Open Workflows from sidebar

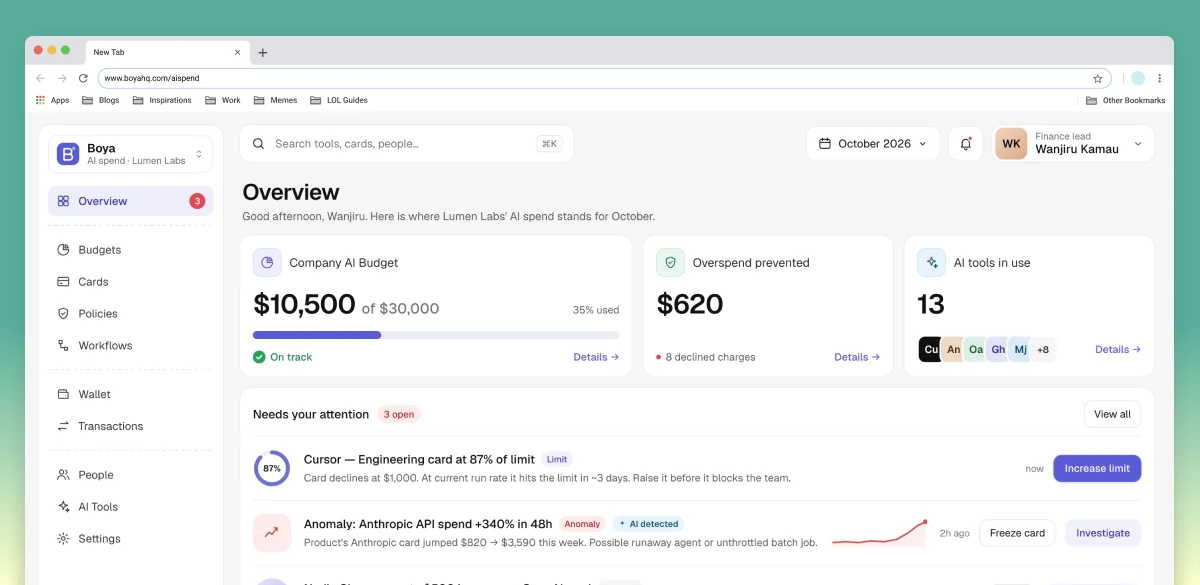(130, 346)
